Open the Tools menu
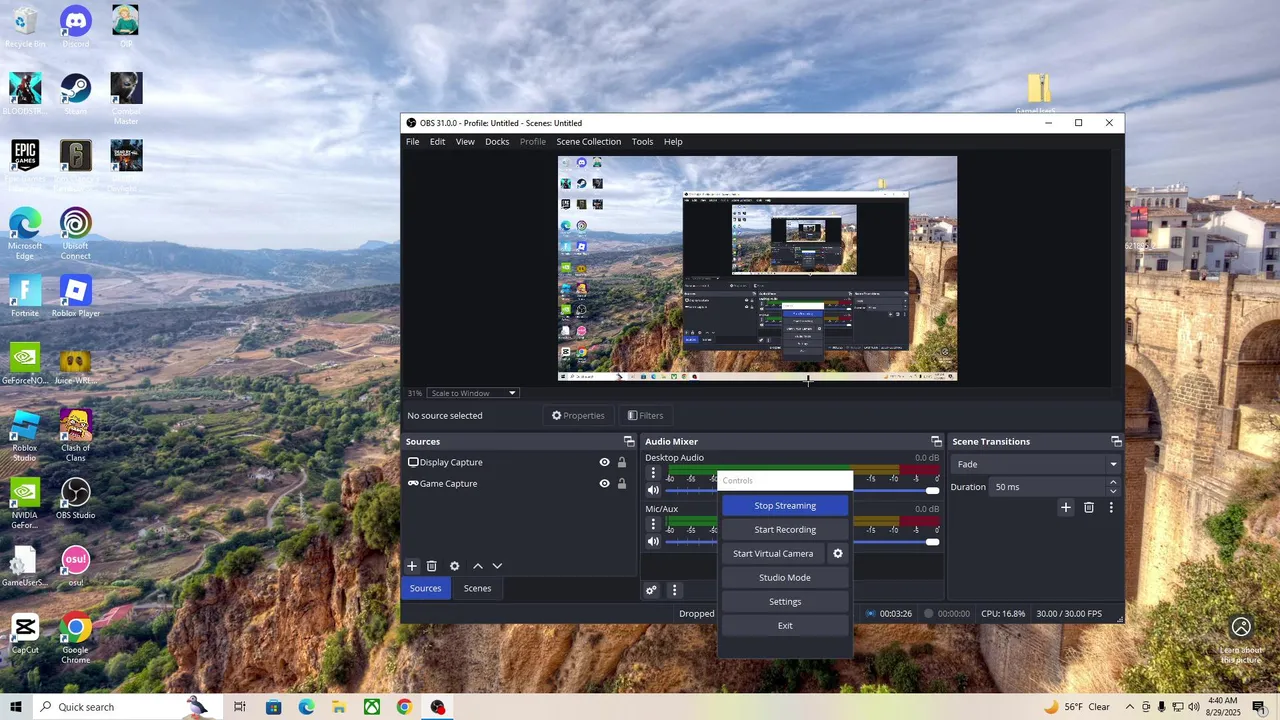This screenshot has width=1280, height=720. point(642,141)
